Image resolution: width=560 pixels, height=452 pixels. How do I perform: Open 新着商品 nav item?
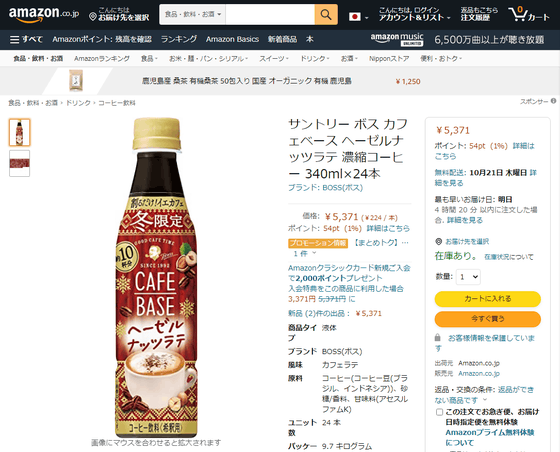click(x=282, y=39)
